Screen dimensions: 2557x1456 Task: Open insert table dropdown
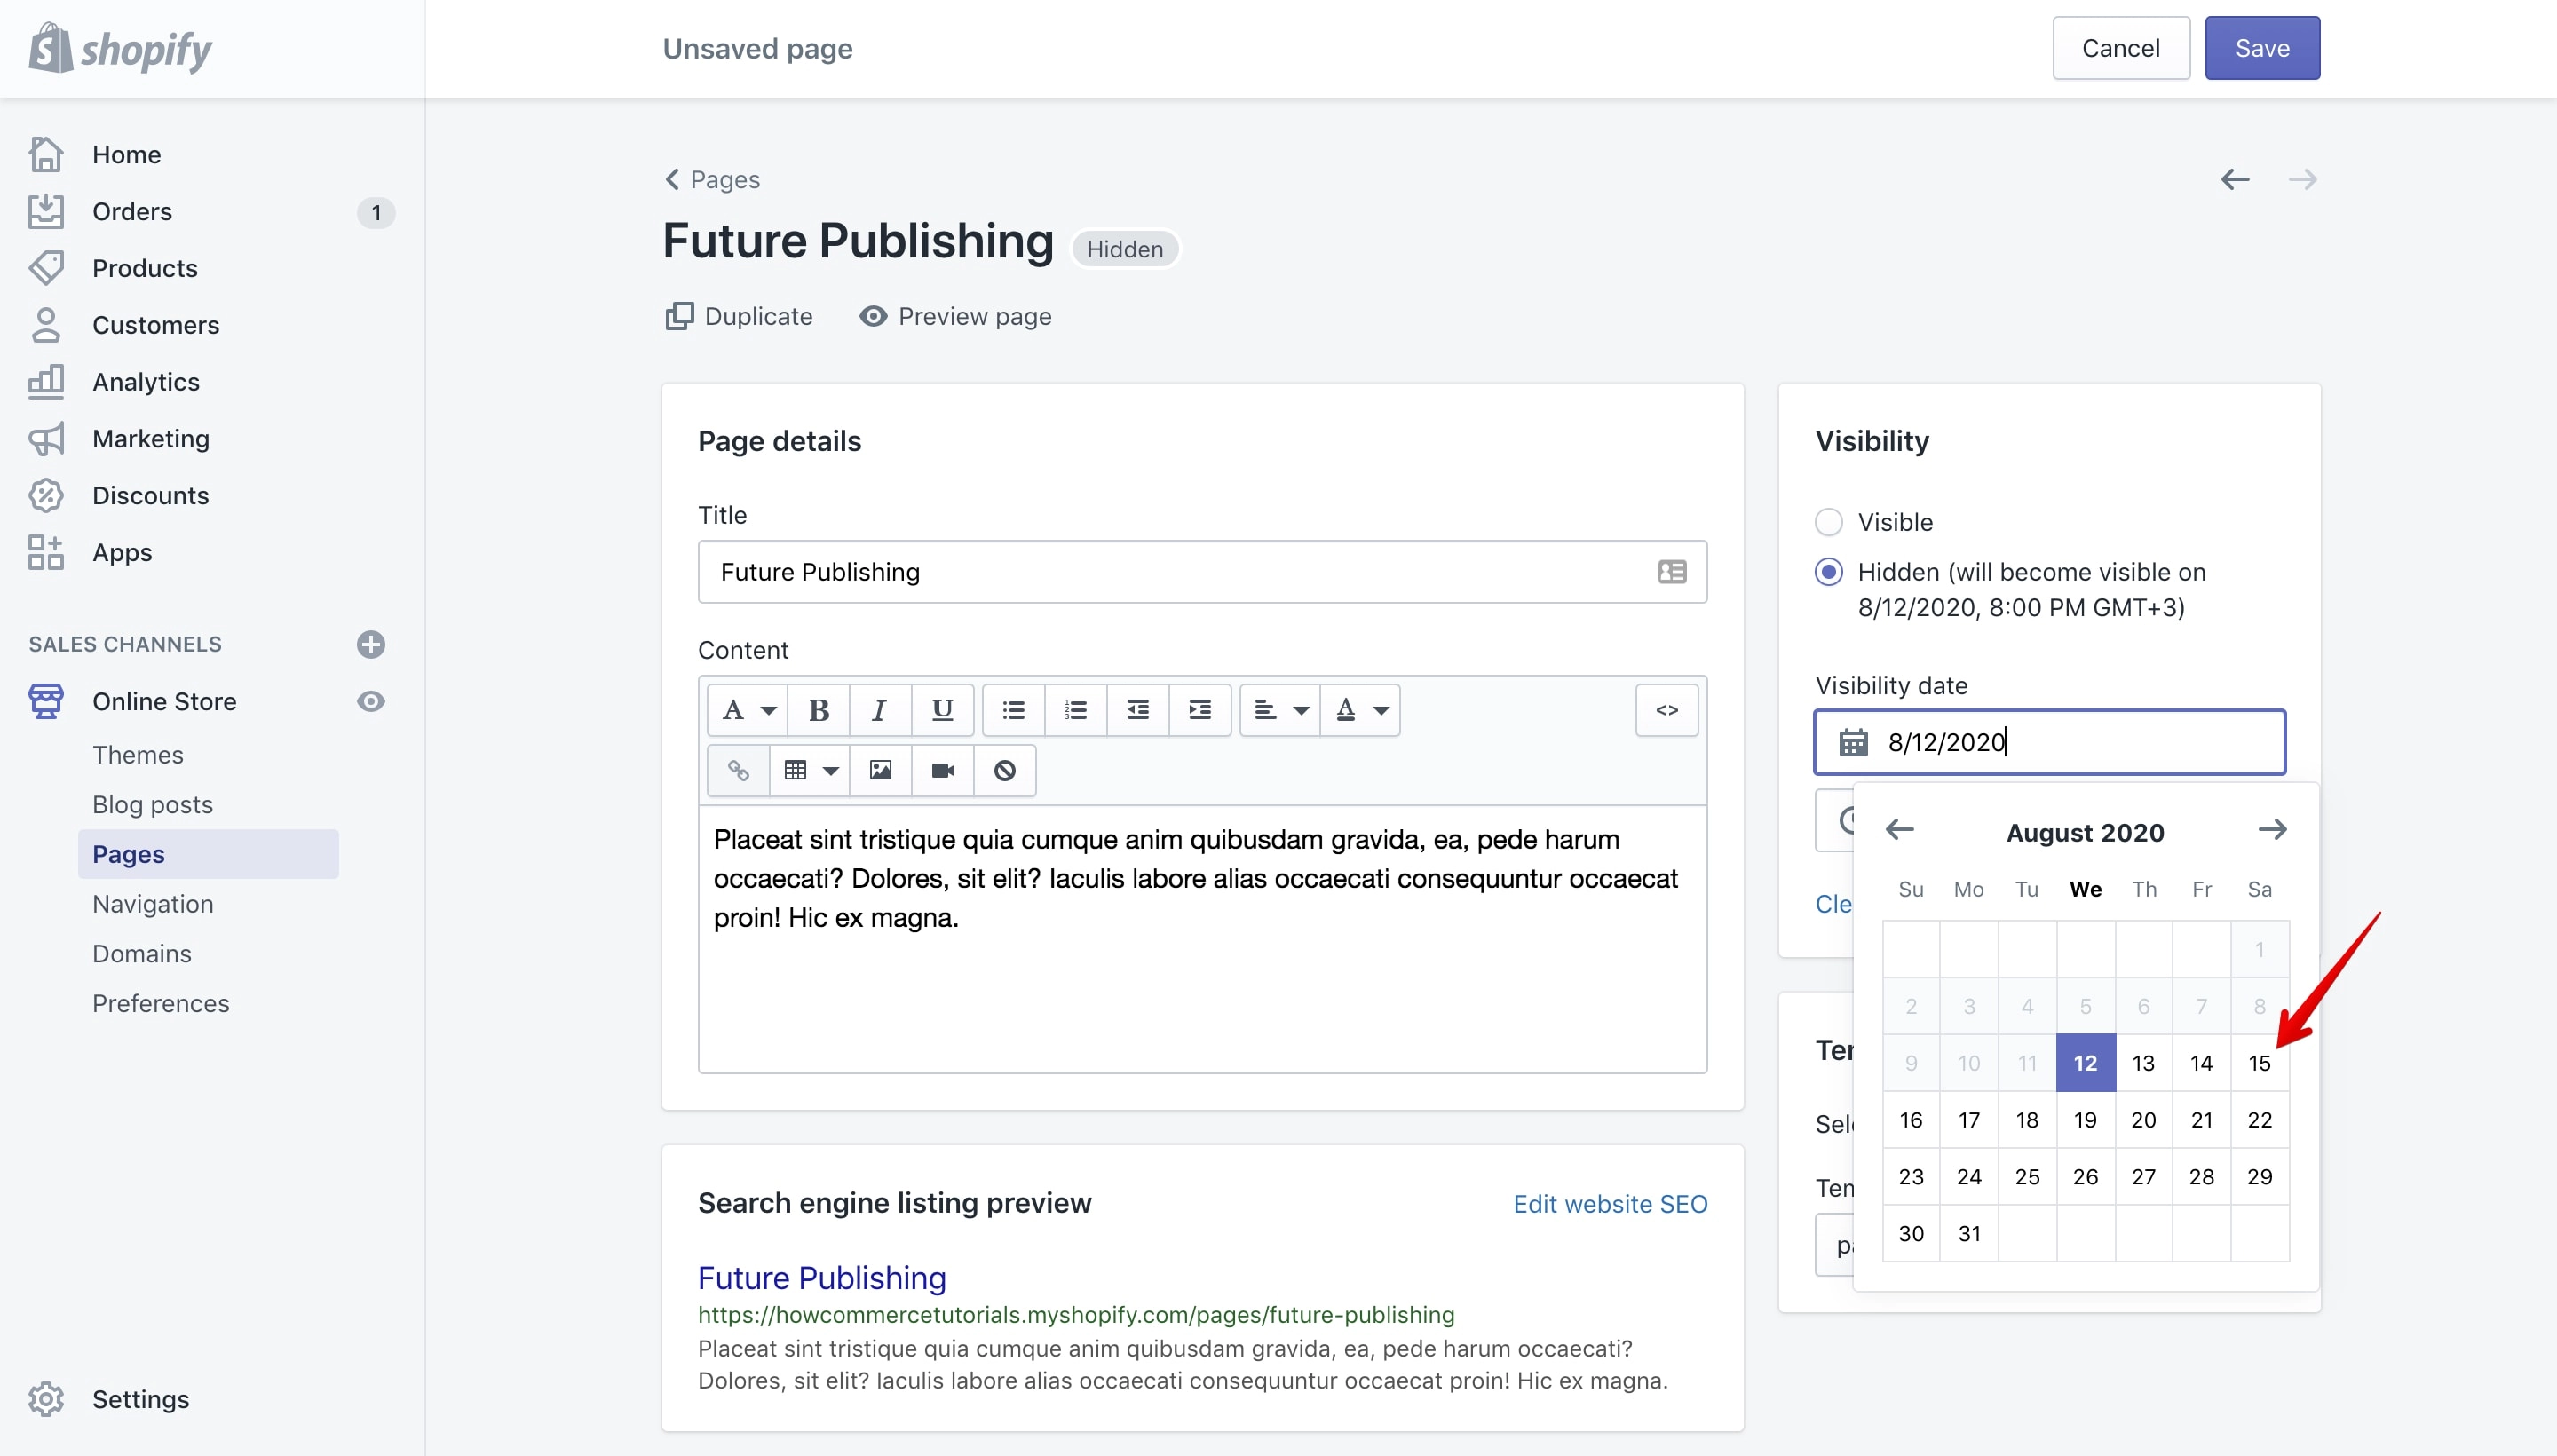click(x=810, y=770)
